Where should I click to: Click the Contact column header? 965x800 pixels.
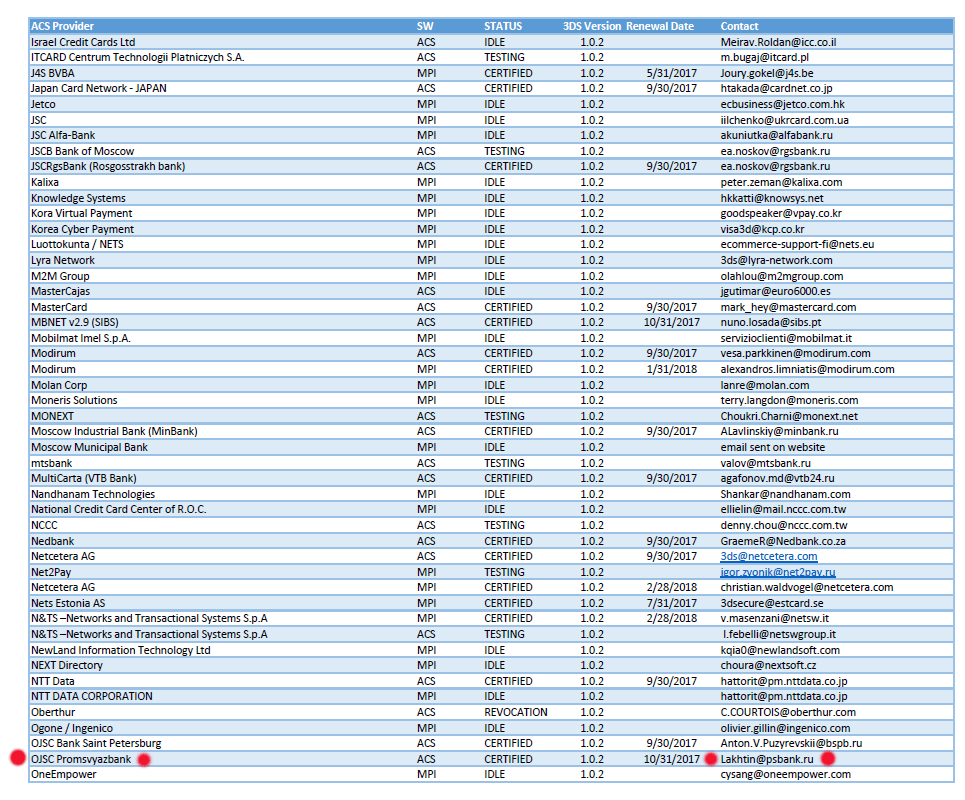pyautogui.click(x=739, y=26)
